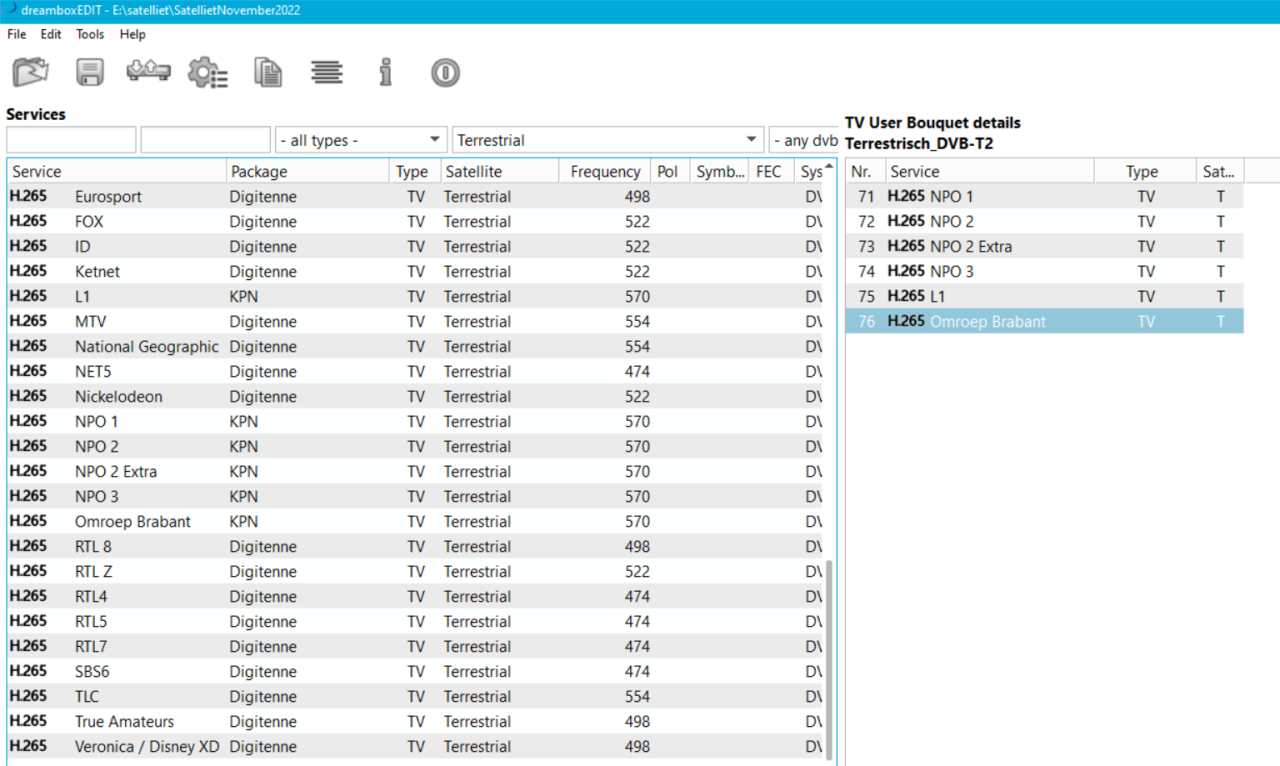
Task: Open the 'any dvb' system dropdown
Action: [804, 140]
